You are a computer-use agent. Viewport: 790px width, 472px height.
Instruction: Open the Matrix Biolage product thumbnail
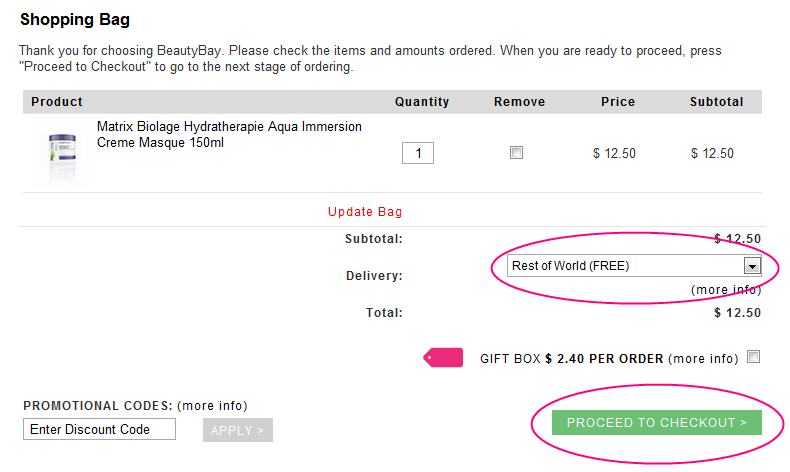point(62,154)
